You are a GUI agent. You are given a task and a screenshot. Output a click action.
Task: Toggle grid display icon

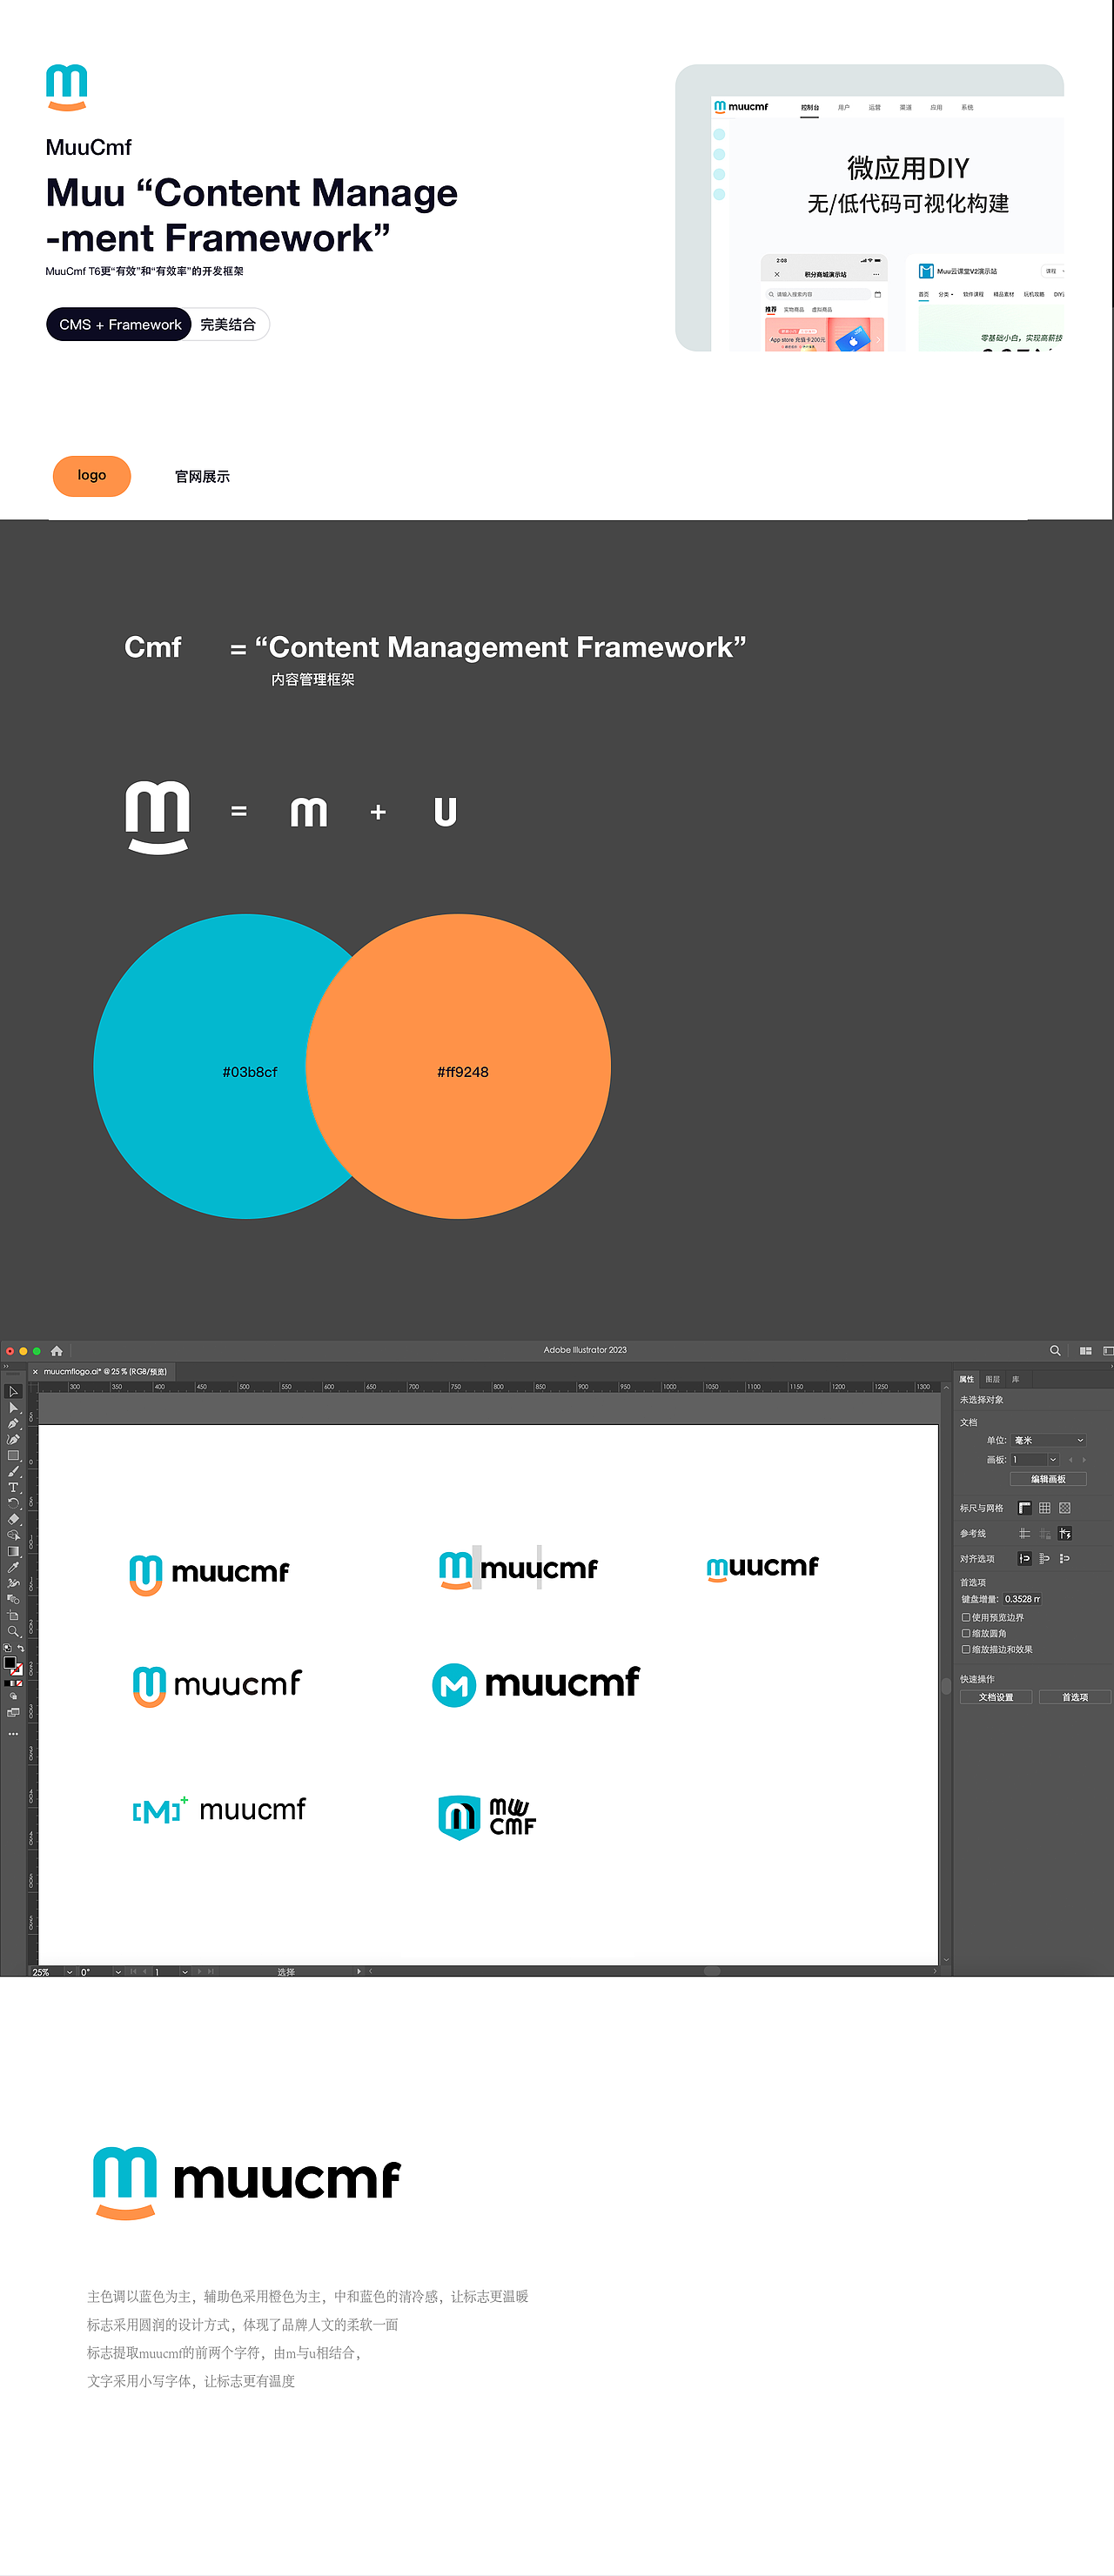[1045, 1508]
